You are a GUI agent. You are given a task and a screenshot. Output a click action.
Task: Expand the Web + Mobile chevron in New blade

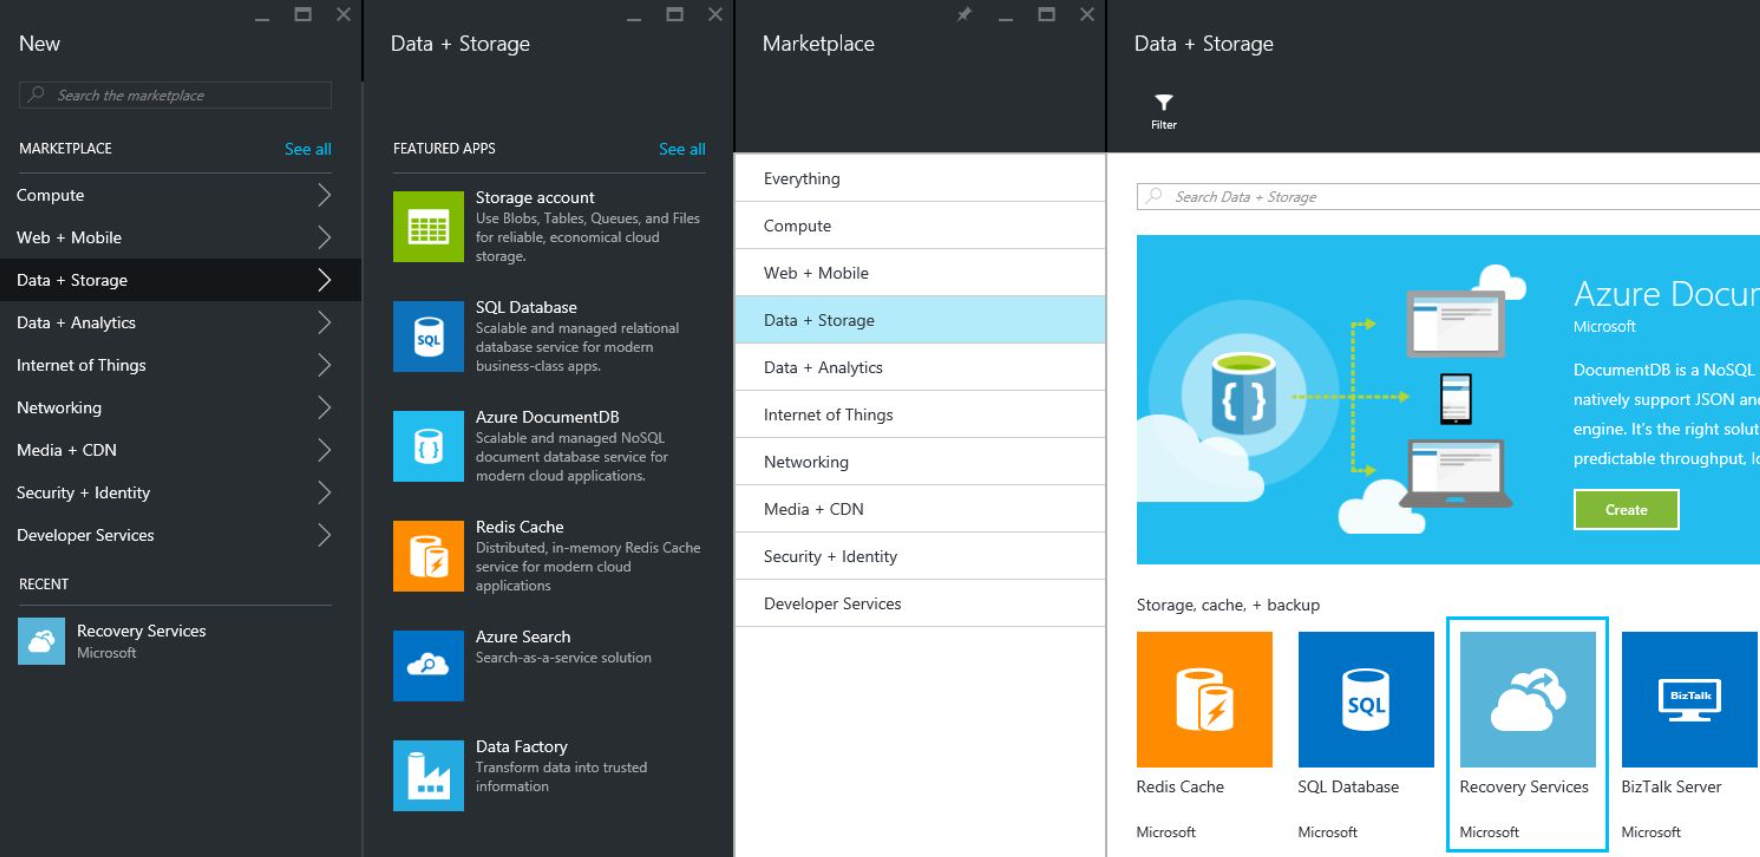(x=324, y=237)
